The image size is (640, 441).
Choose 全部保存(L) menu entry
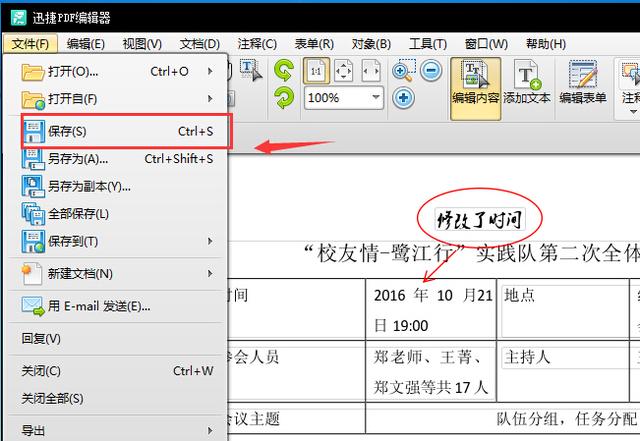[117, 214]
